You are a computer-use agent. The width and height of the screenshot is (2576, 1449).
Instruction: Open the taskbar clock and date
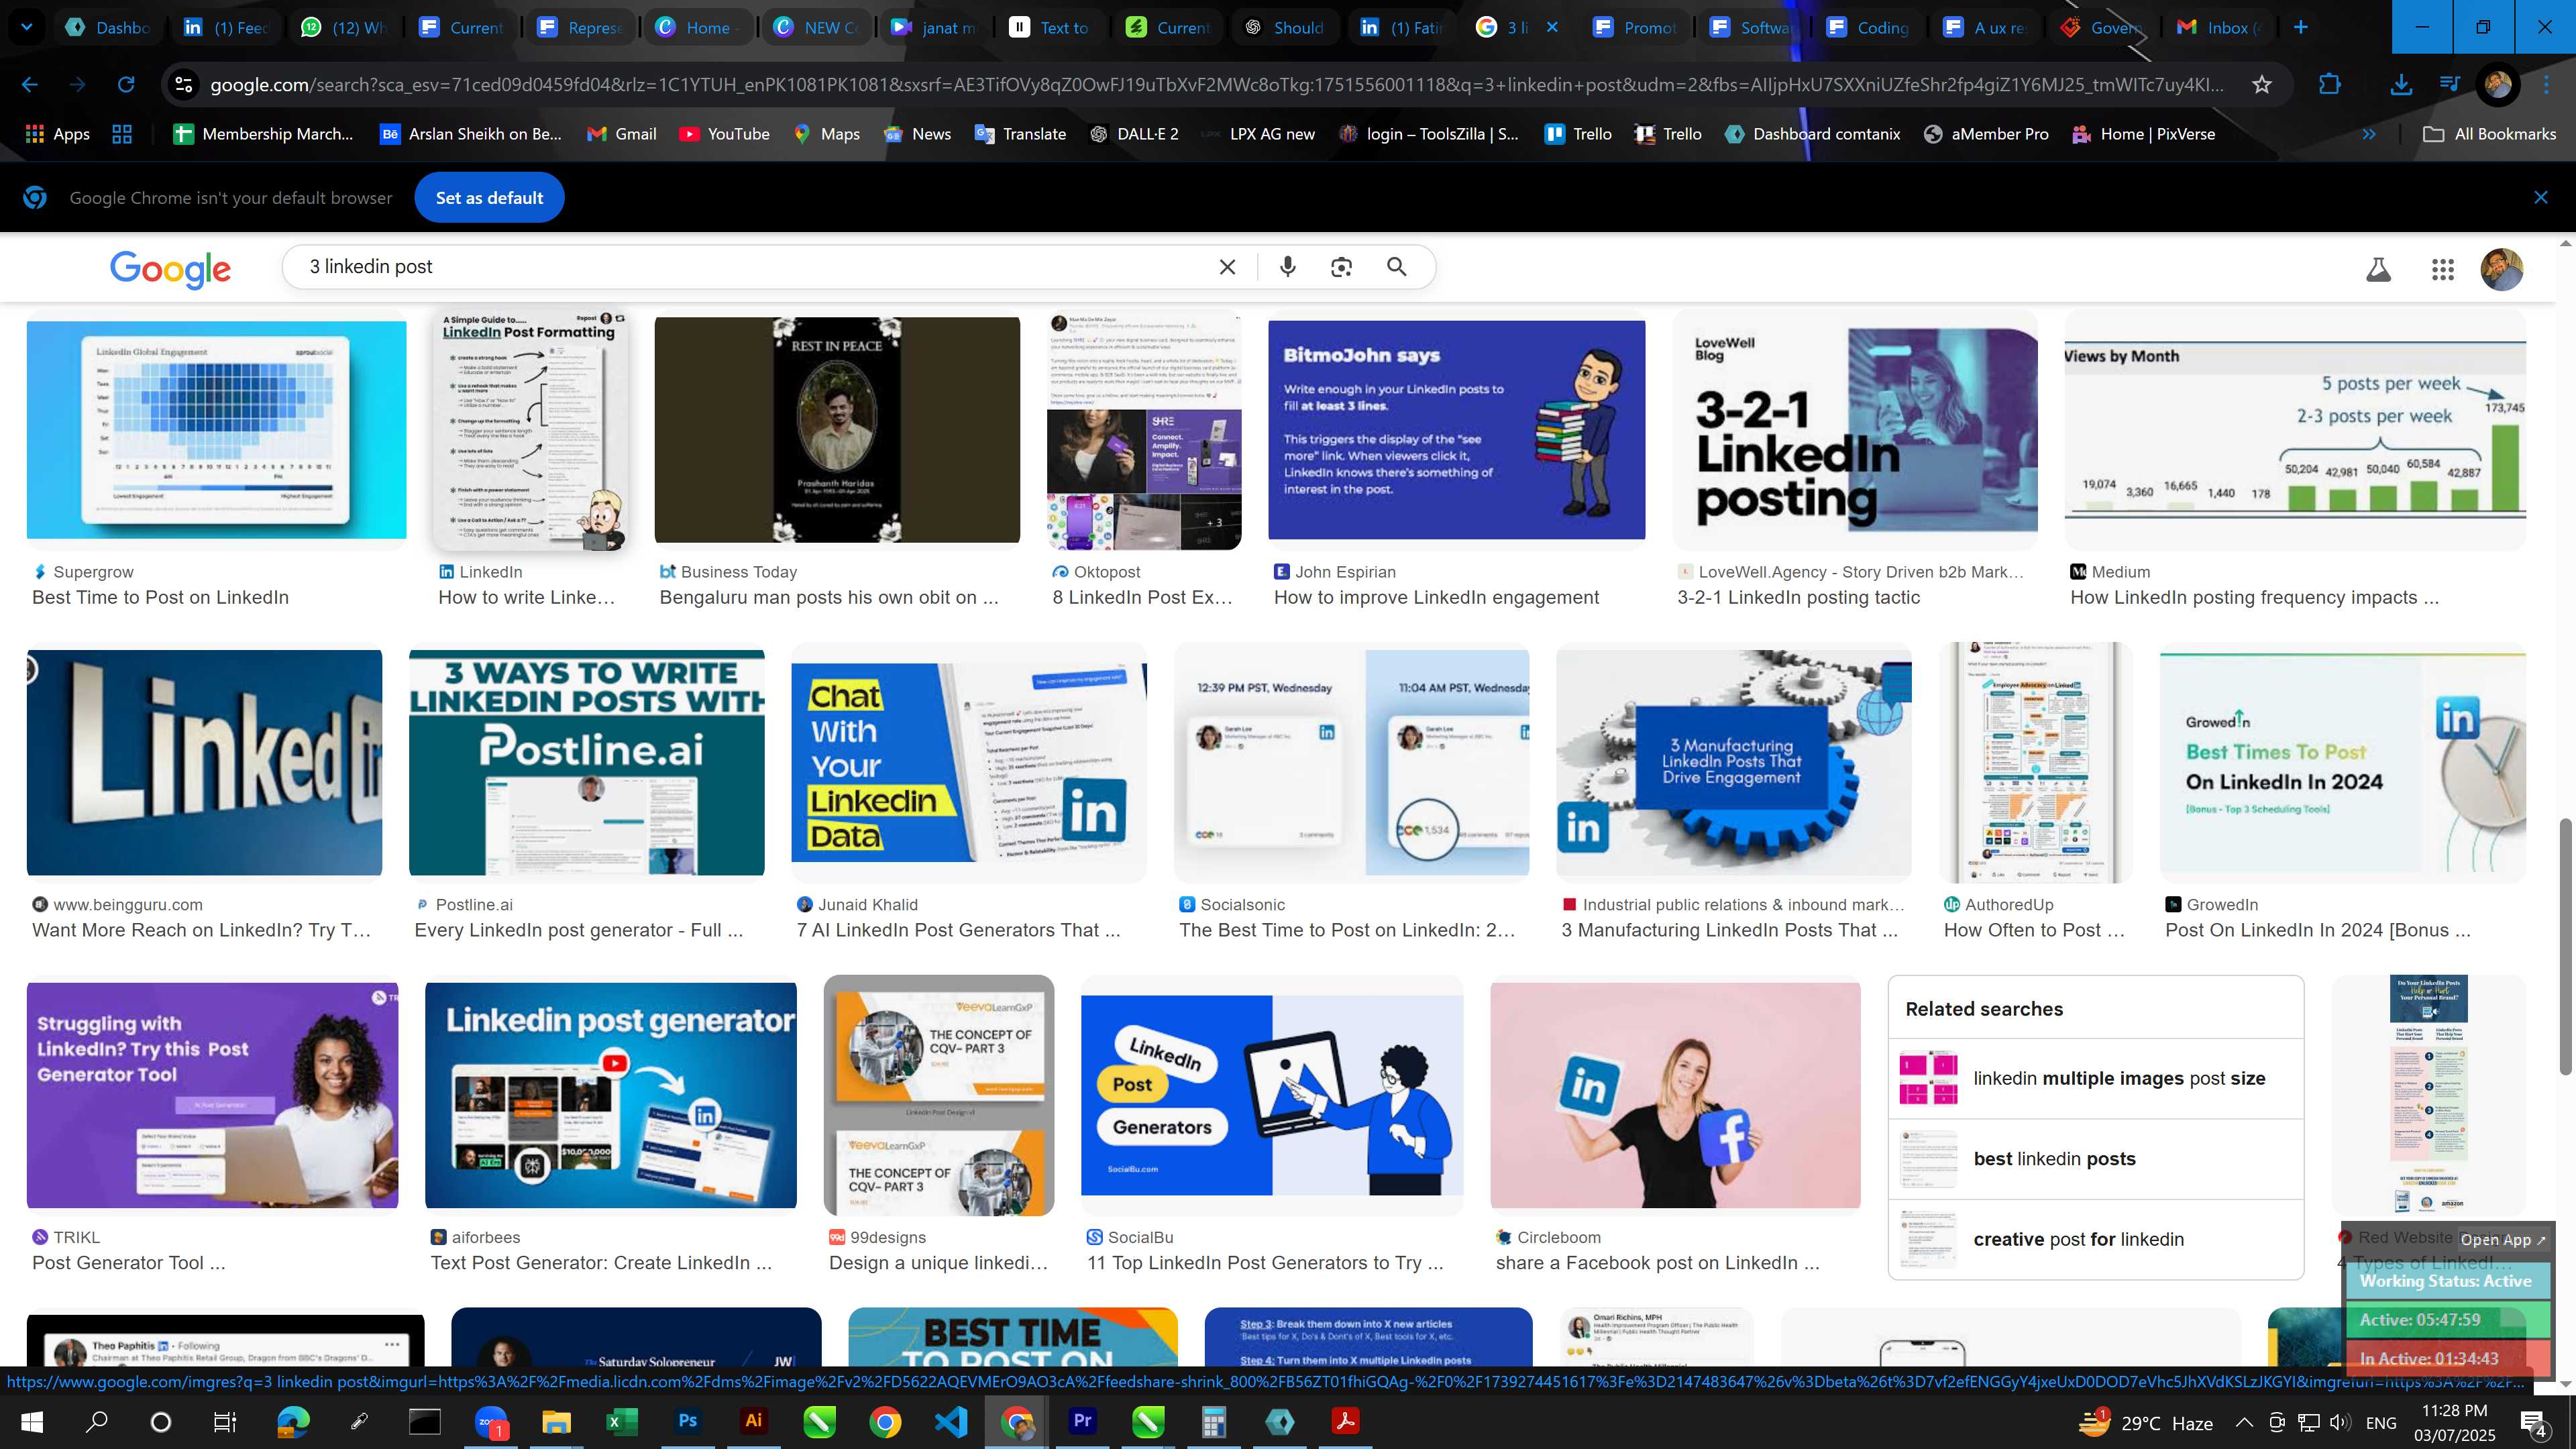pos(2454,1422)
